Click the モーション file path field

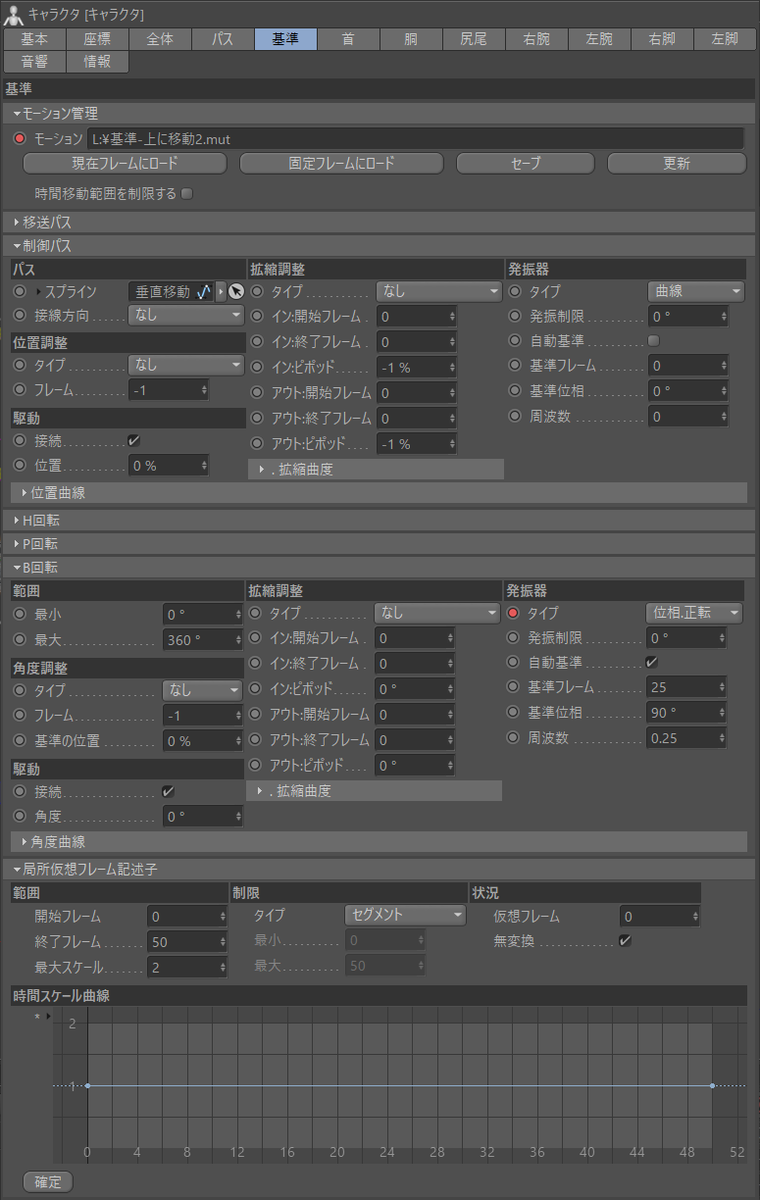point(415,139)
